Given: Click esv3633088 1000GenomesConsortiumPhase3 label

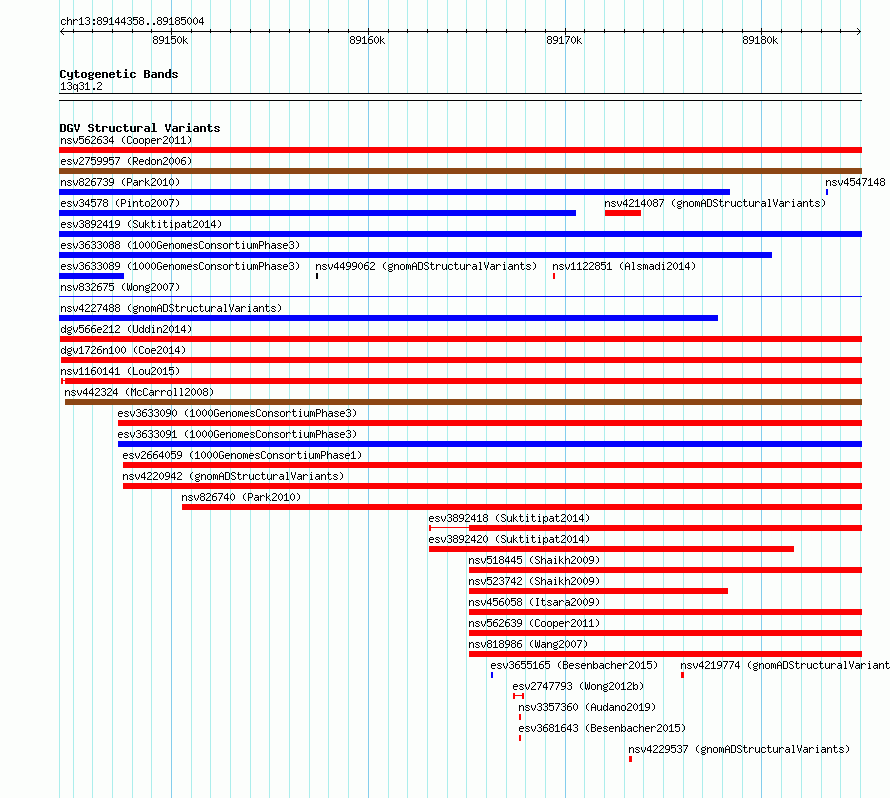Looking at the screenshot, I should click(x=180, y=245).
